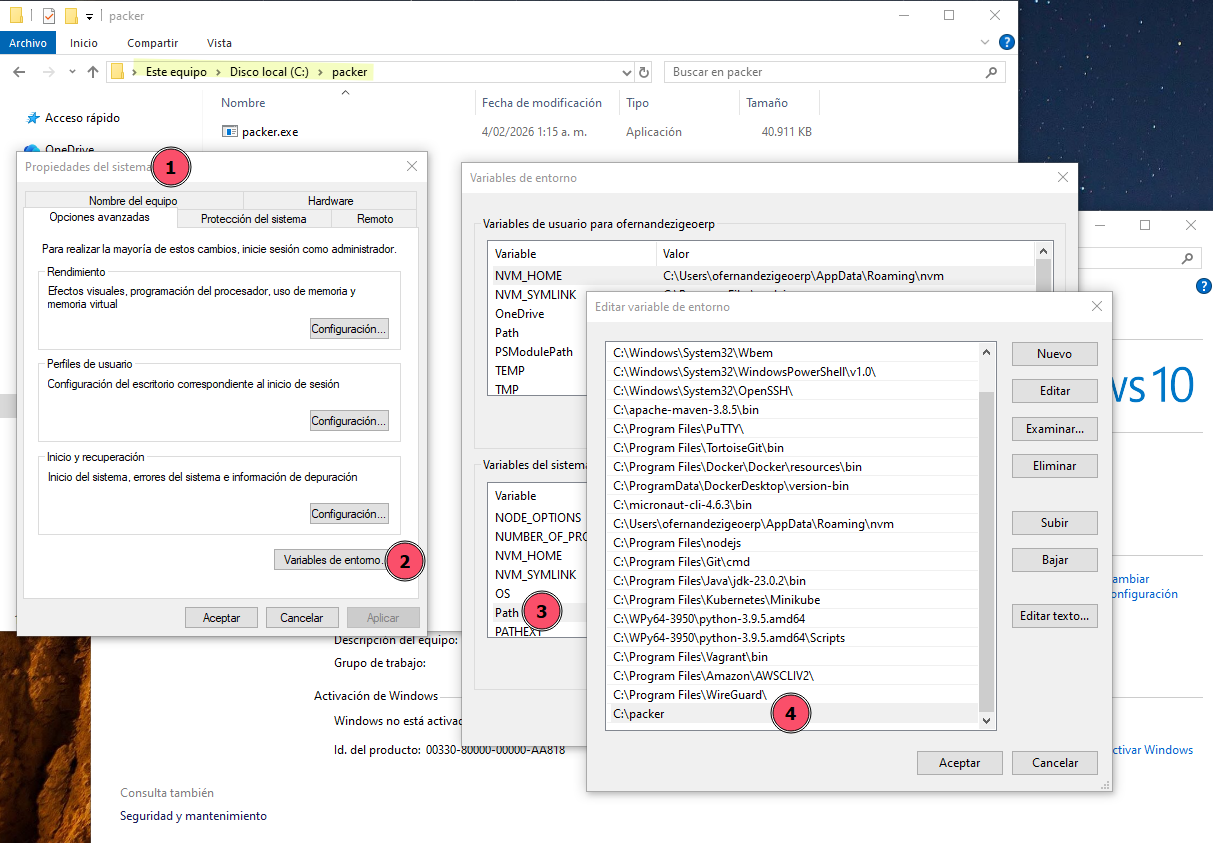
Task: Collapse the ribbon with the chevron near help
Action: [983, 42]
